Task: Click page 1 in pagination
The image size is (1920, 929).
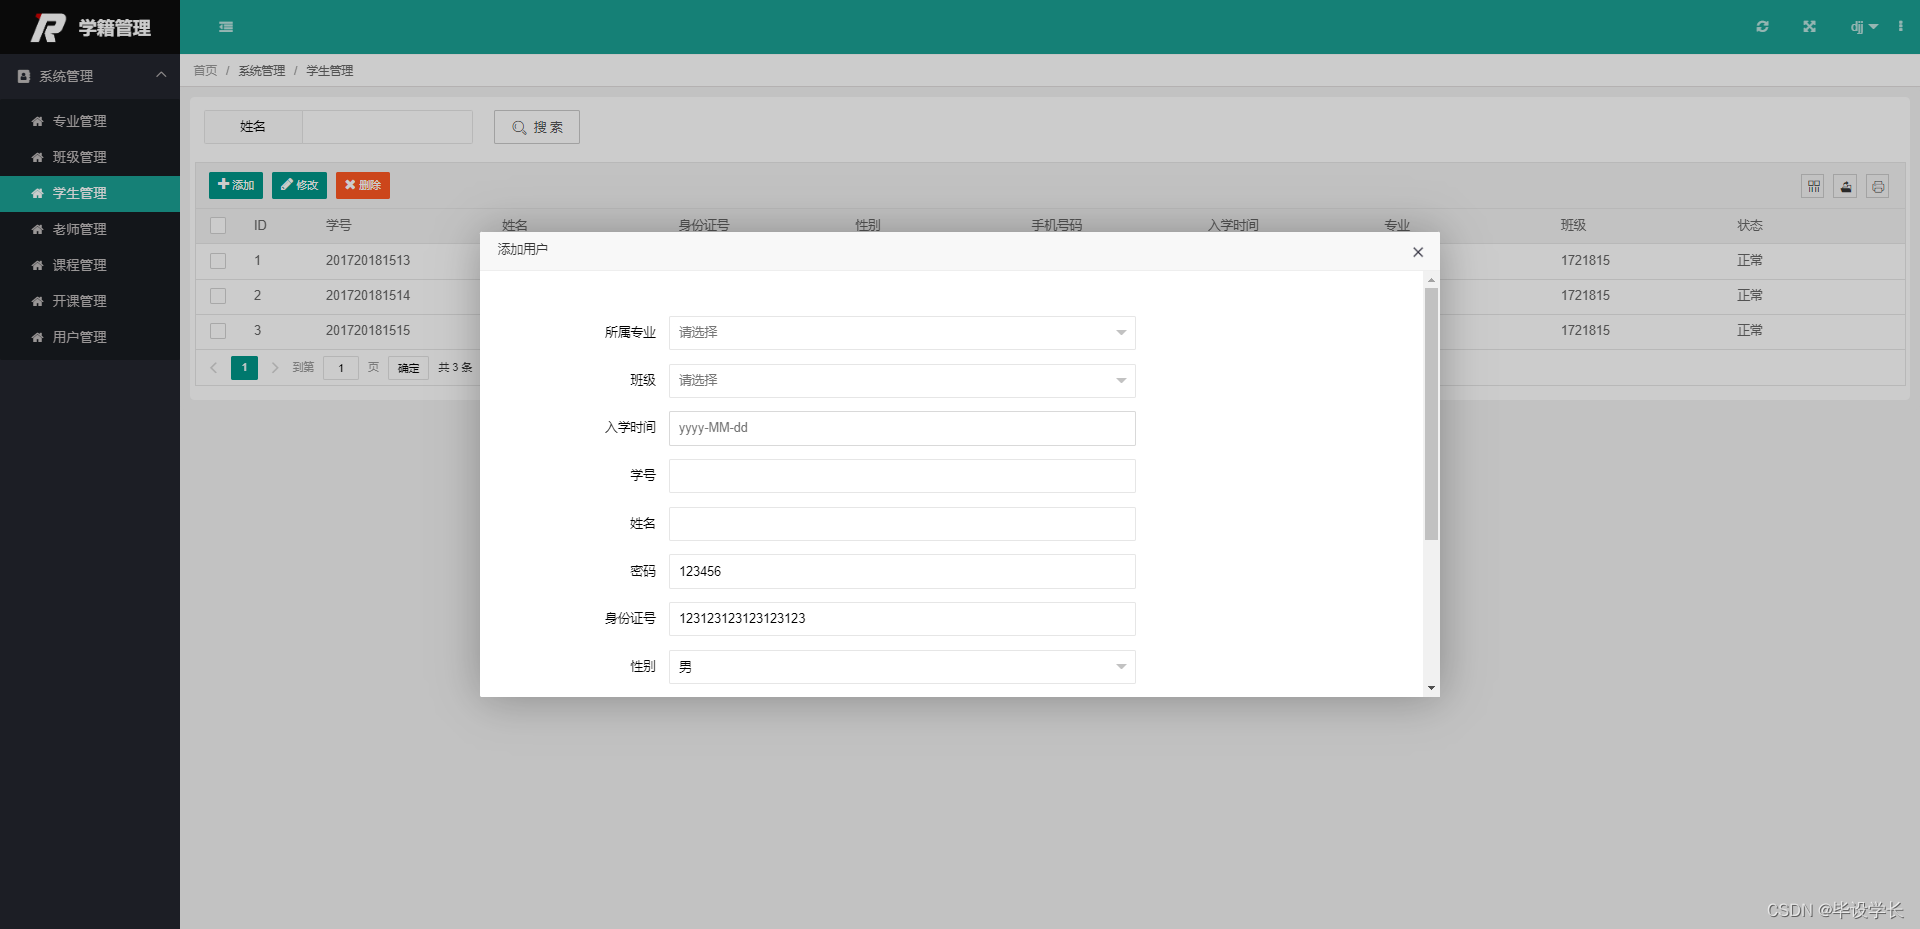Action: (x=244, y=368)
